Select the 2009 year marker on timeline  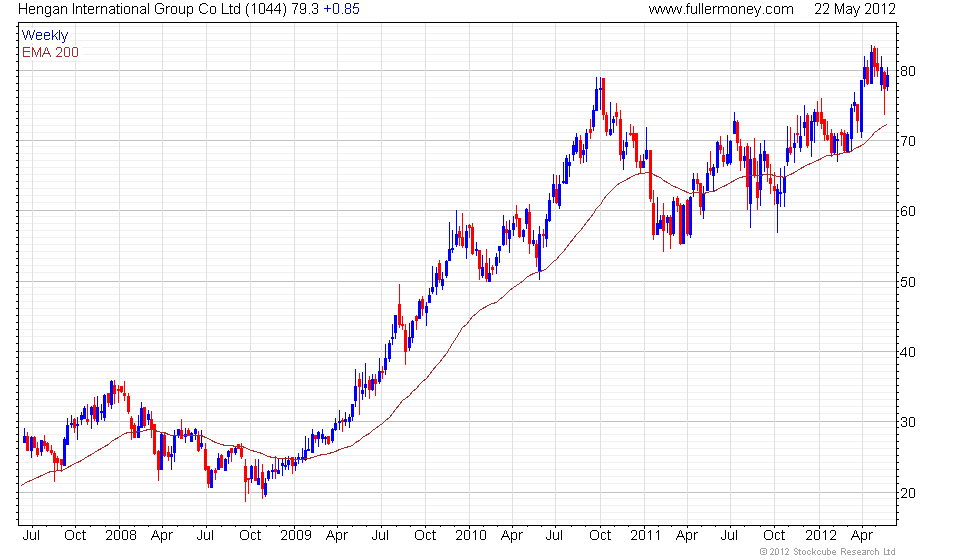tap(296, 536)
